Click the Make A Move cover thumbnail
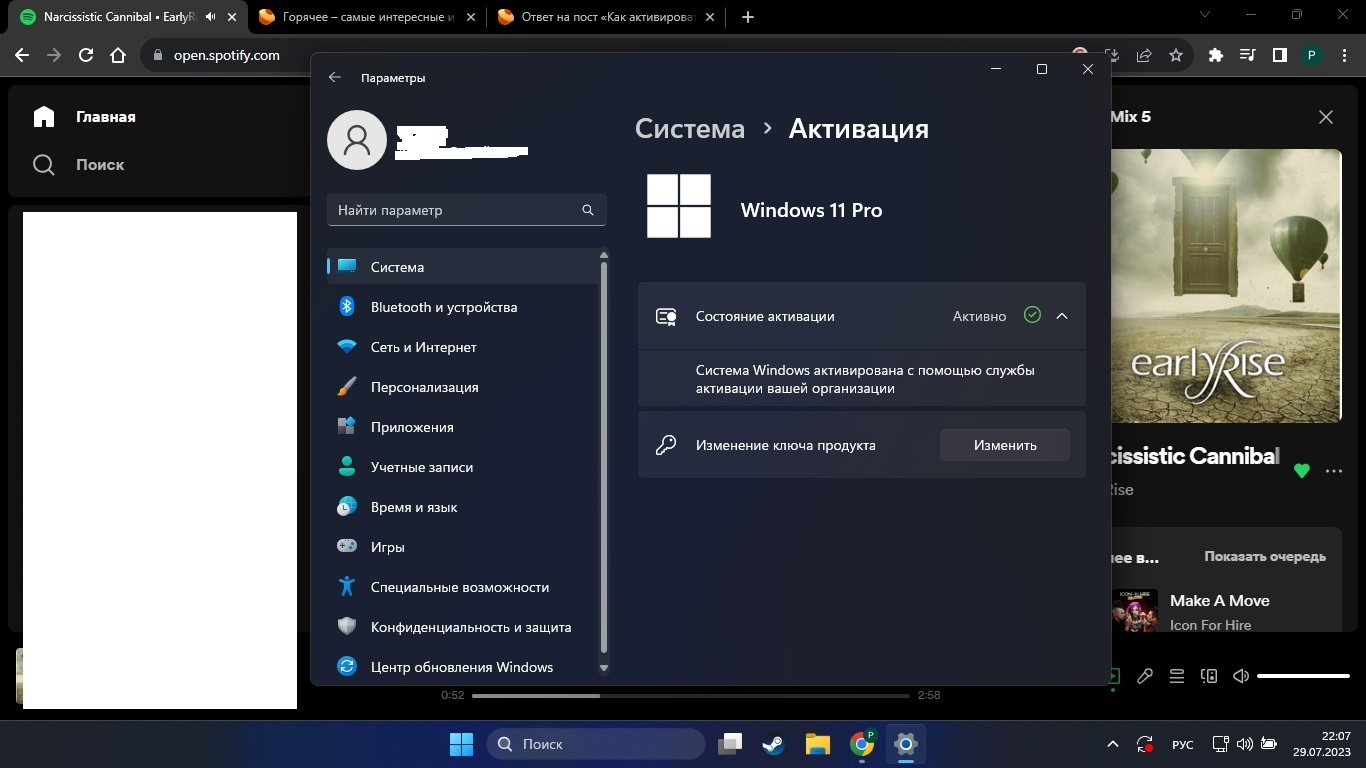The image size is (1366, 768). [x=1135, y=610]
